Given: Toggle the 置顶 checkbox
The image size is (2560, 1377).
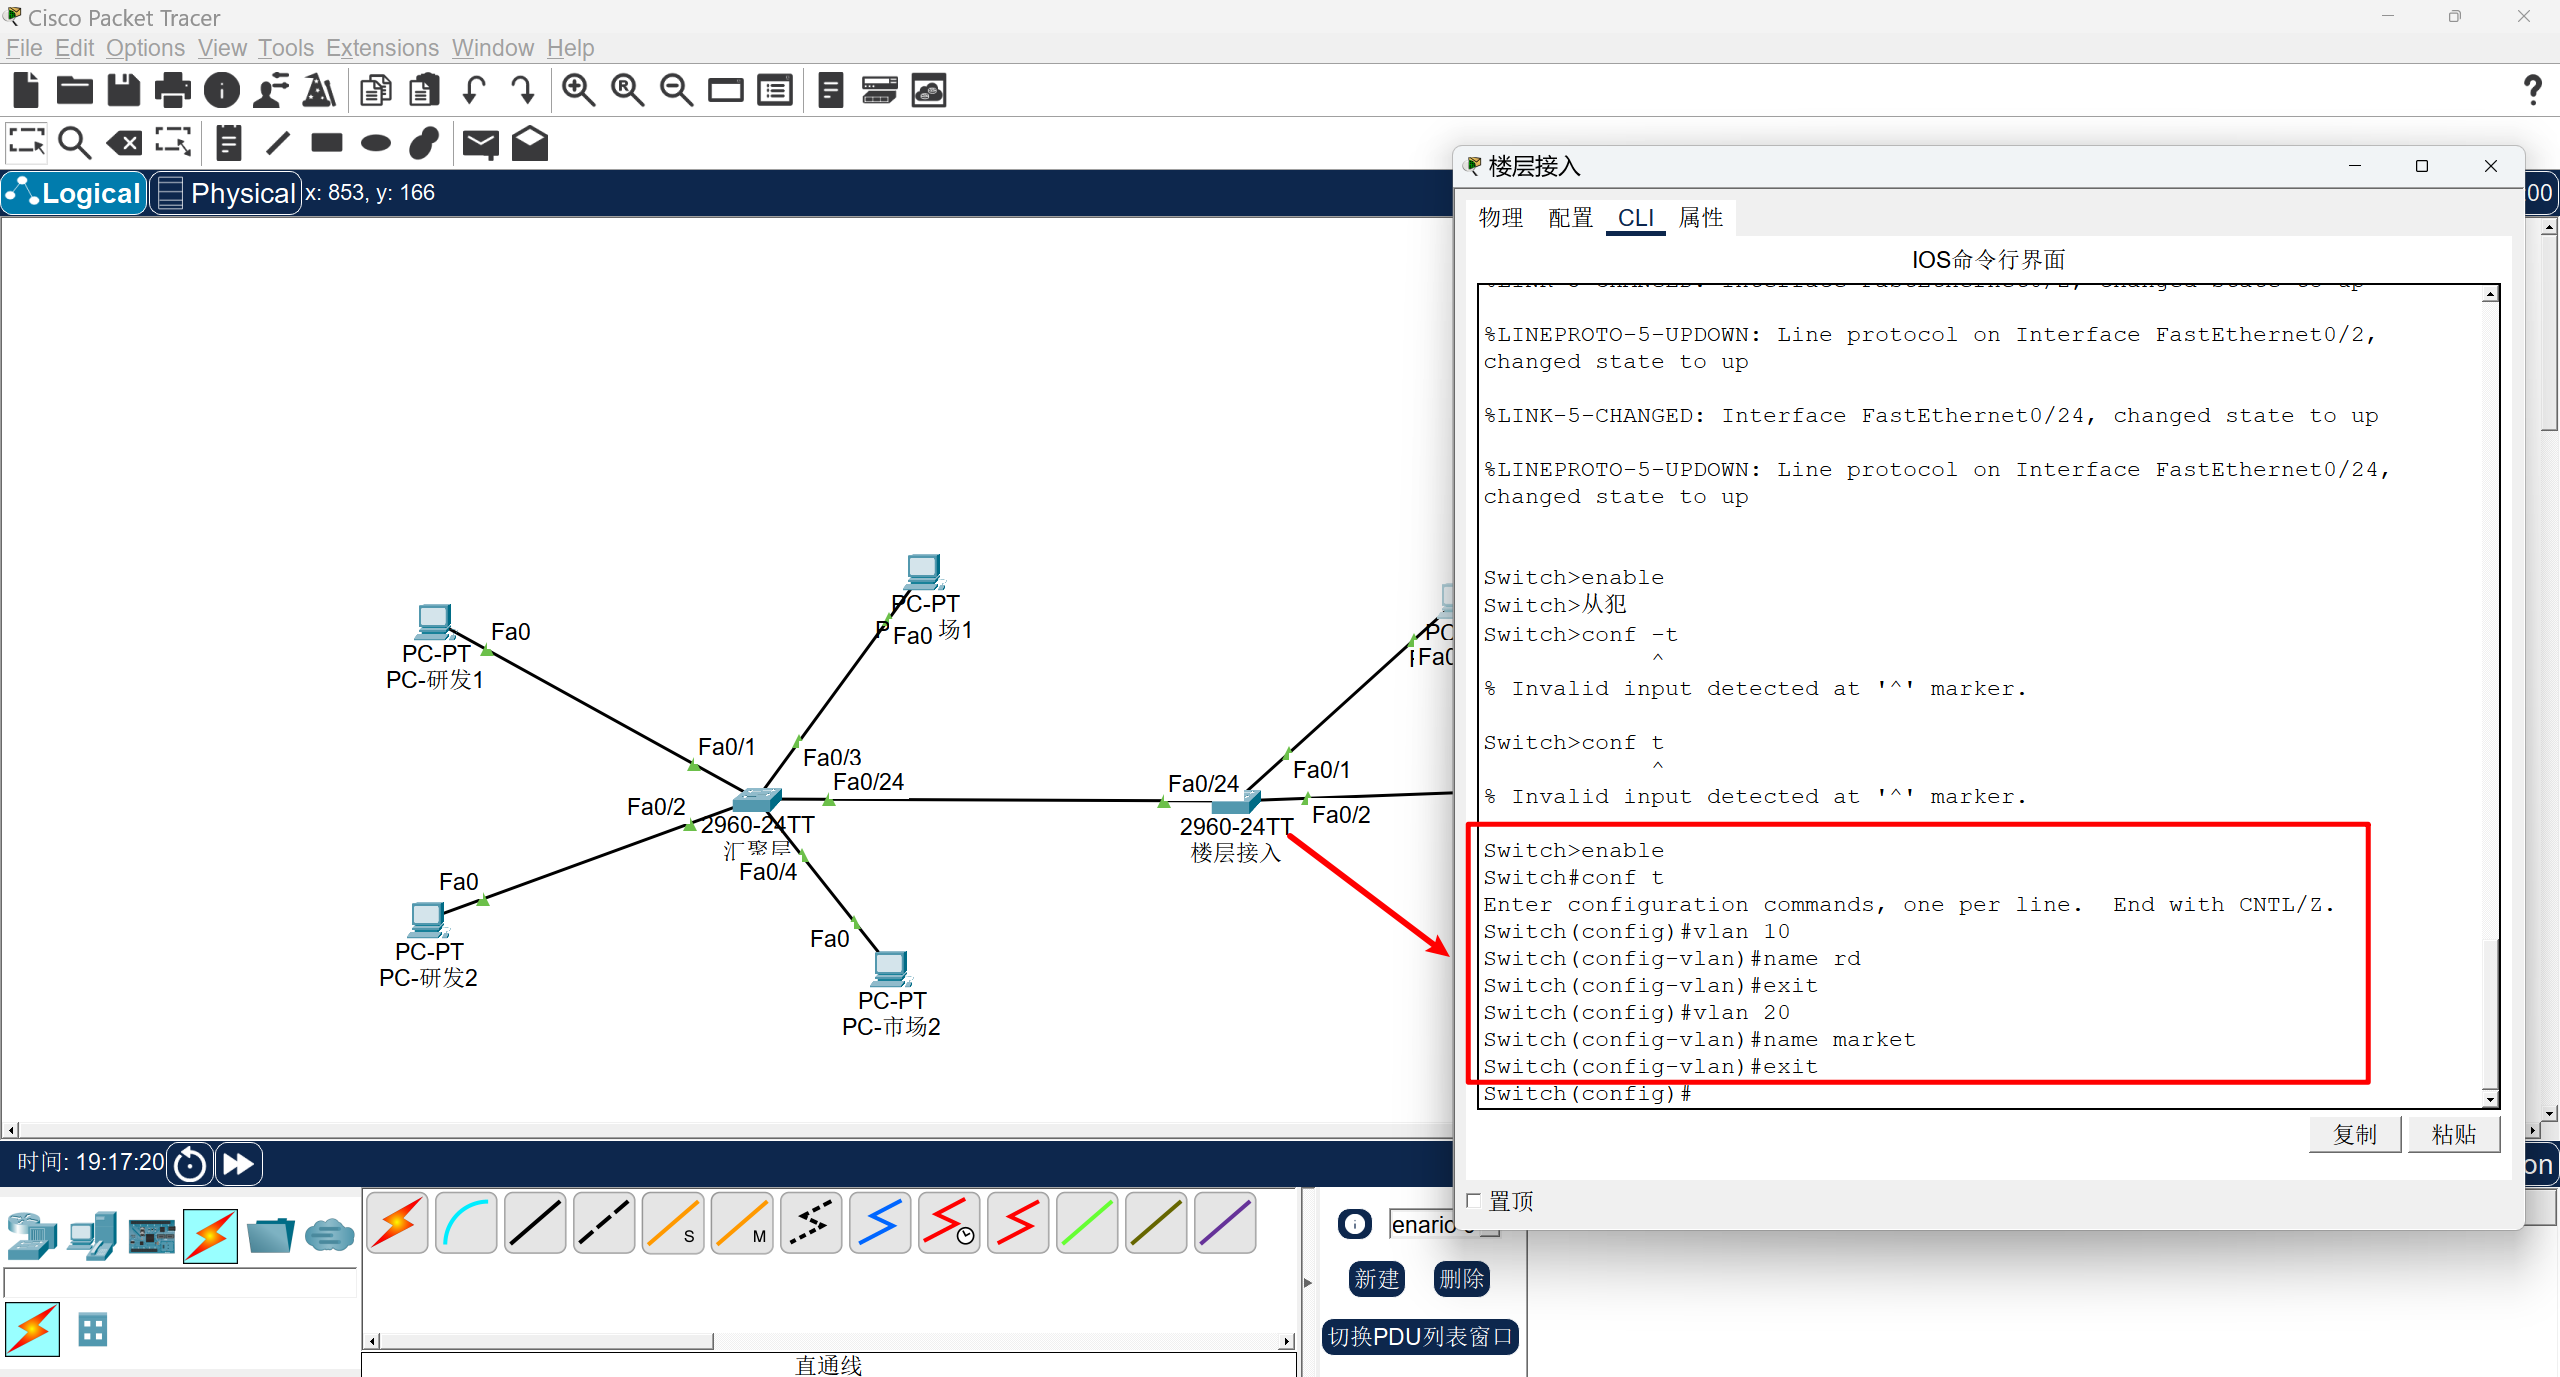Looking at the screenshot, I should click(x=1473, y=1200).
